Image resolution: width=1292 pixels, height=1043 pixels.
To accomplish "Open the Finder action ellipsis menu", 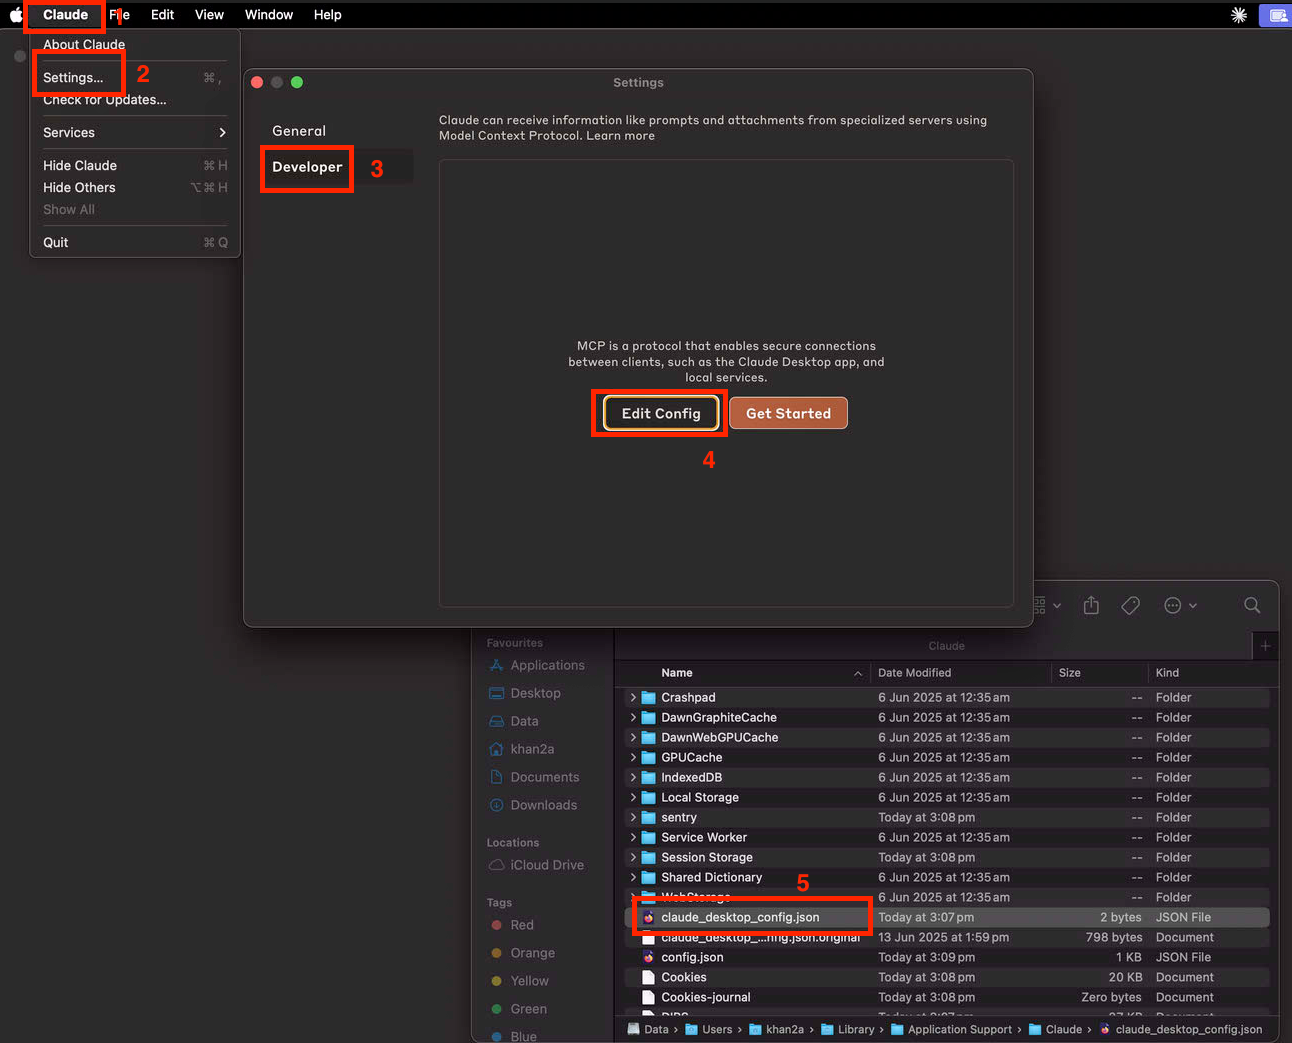I will pyautogui.click(x=1180, y=605).
